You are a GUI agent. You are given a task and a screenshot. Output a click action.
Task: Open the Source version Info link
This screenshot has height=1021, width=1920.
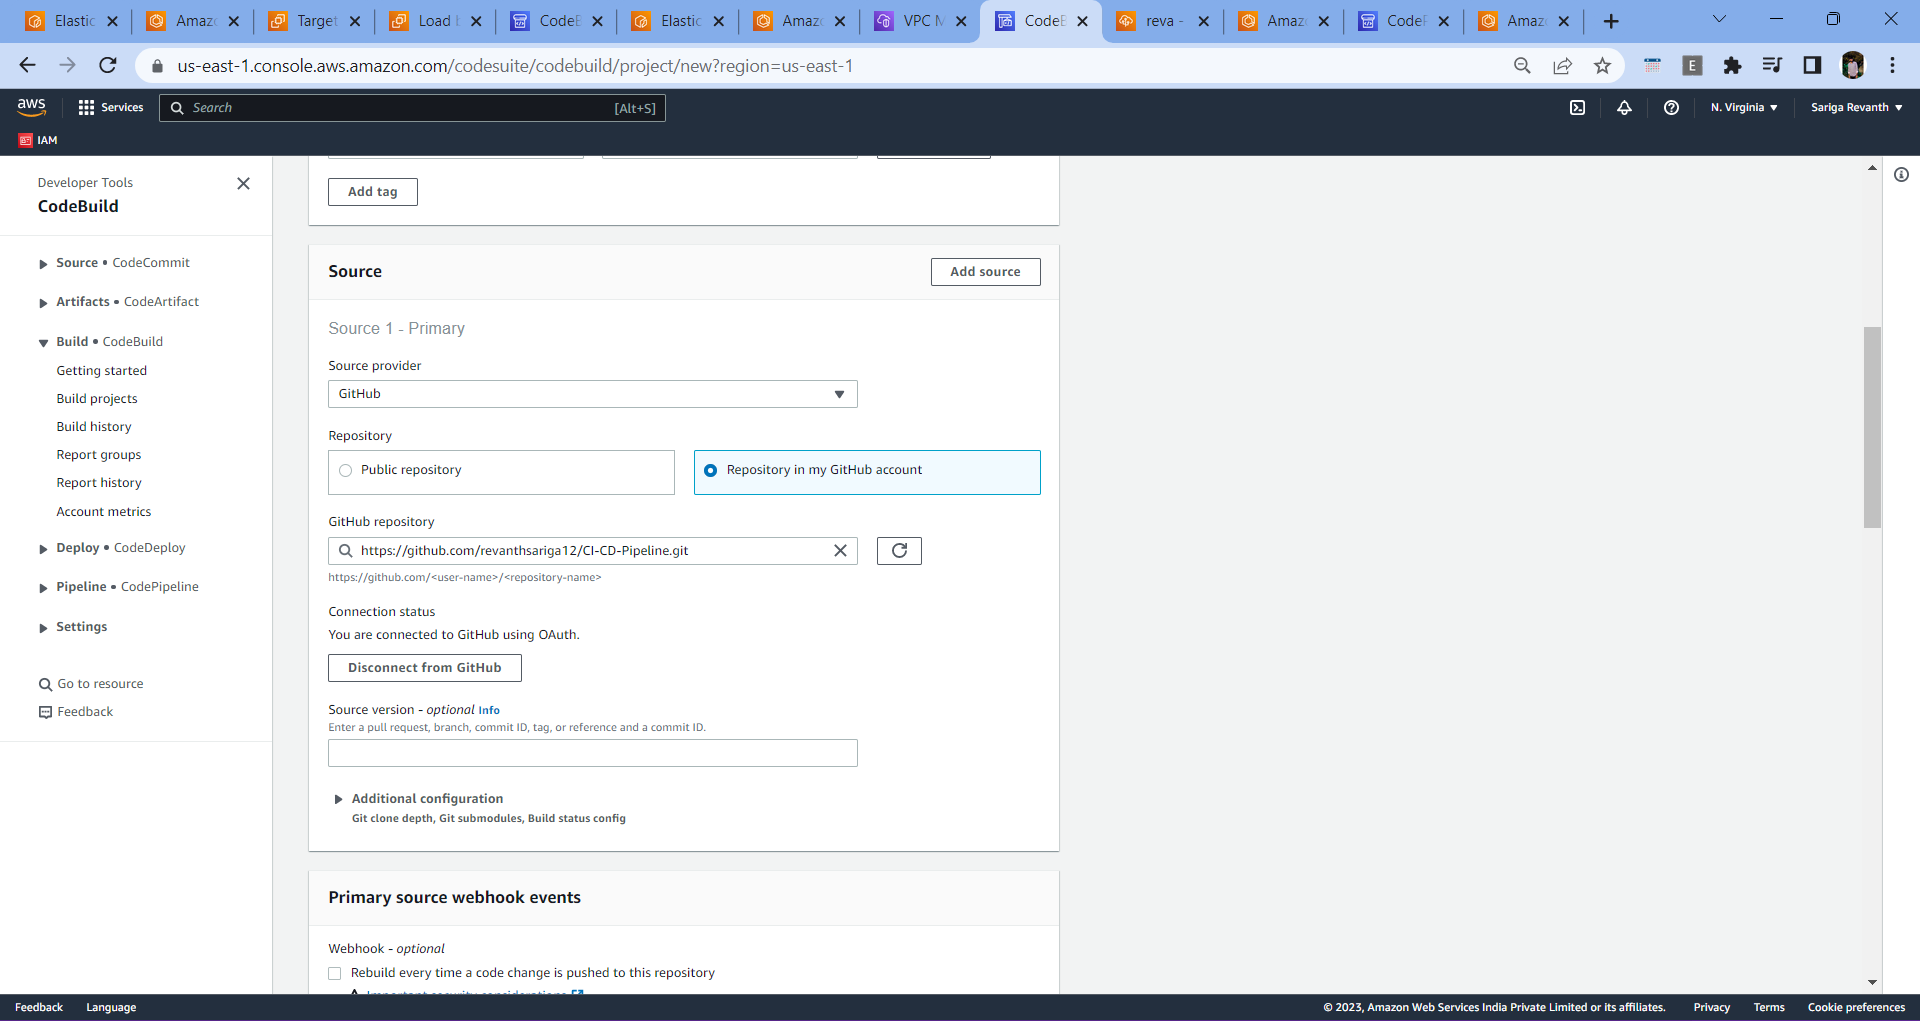489,711
